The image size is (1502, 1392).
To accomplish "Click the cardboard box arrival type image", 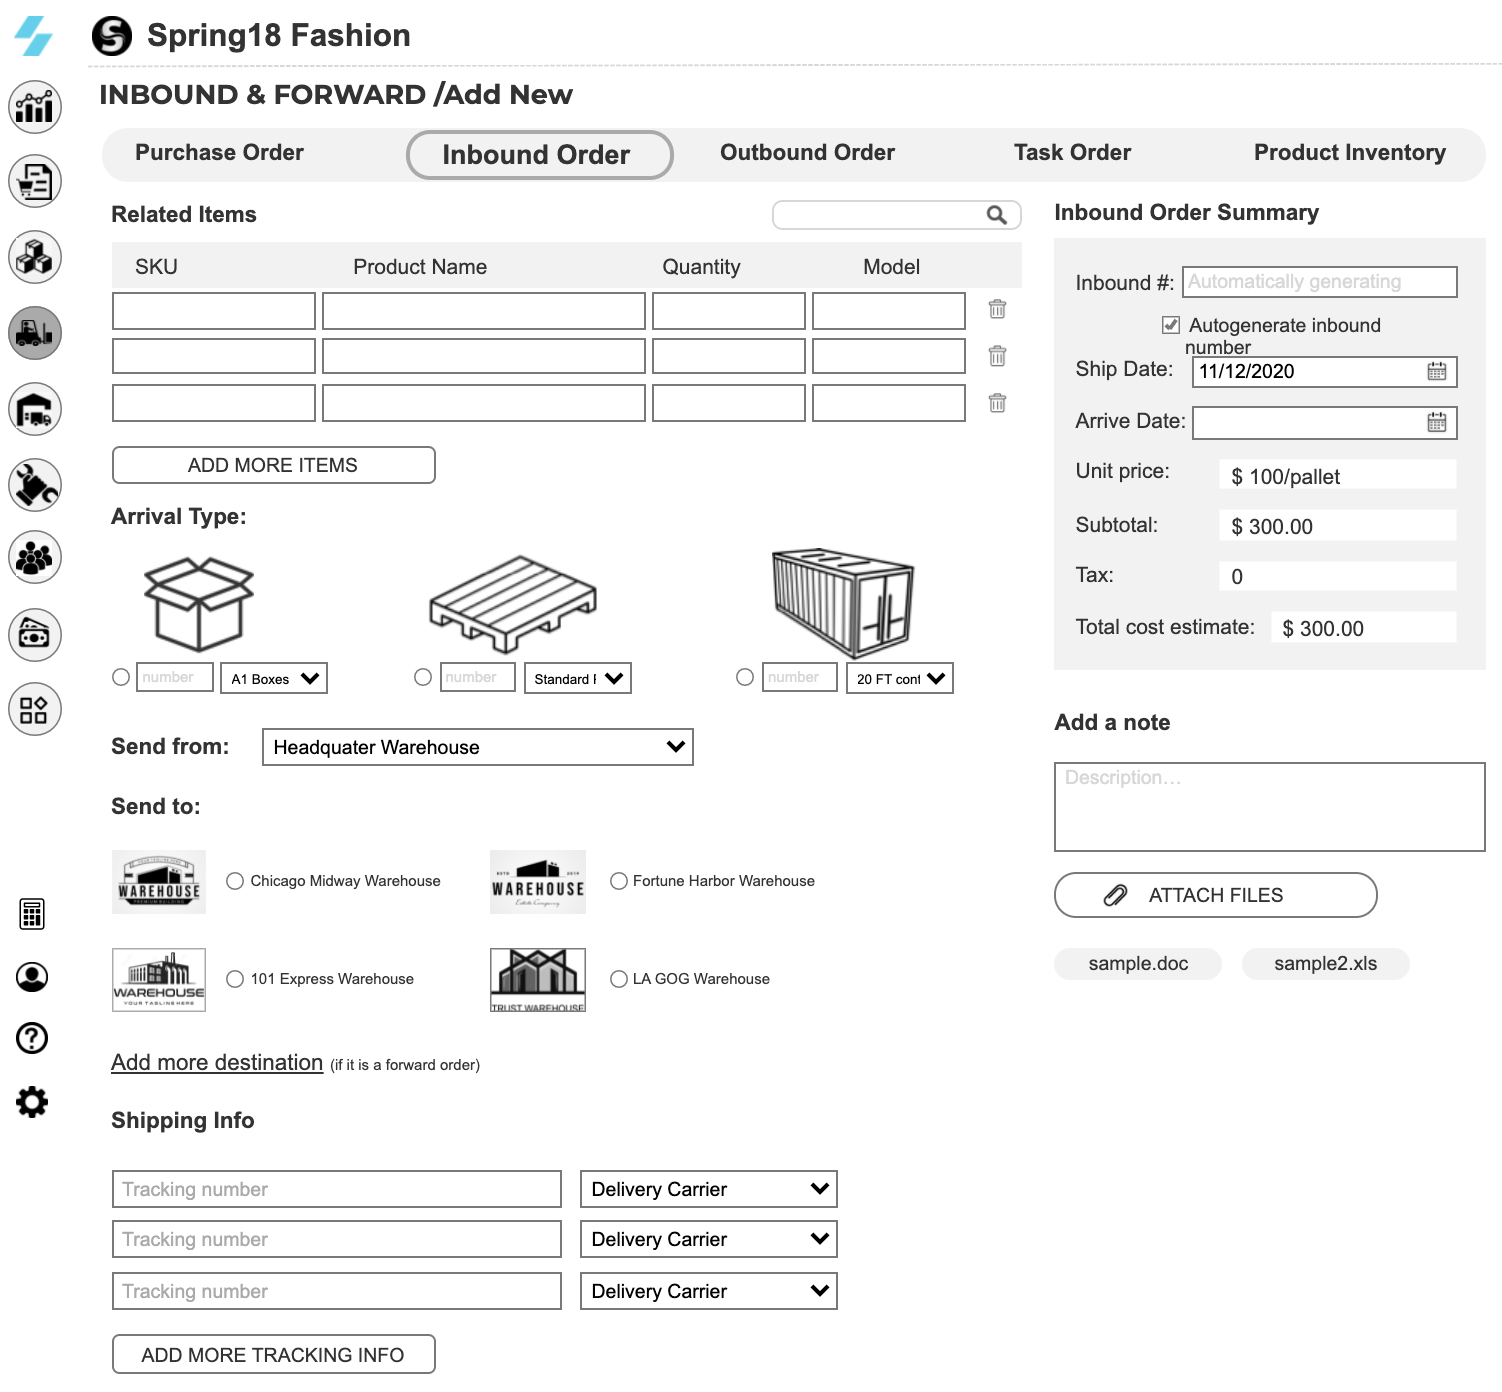I will [x=199, y=604].
